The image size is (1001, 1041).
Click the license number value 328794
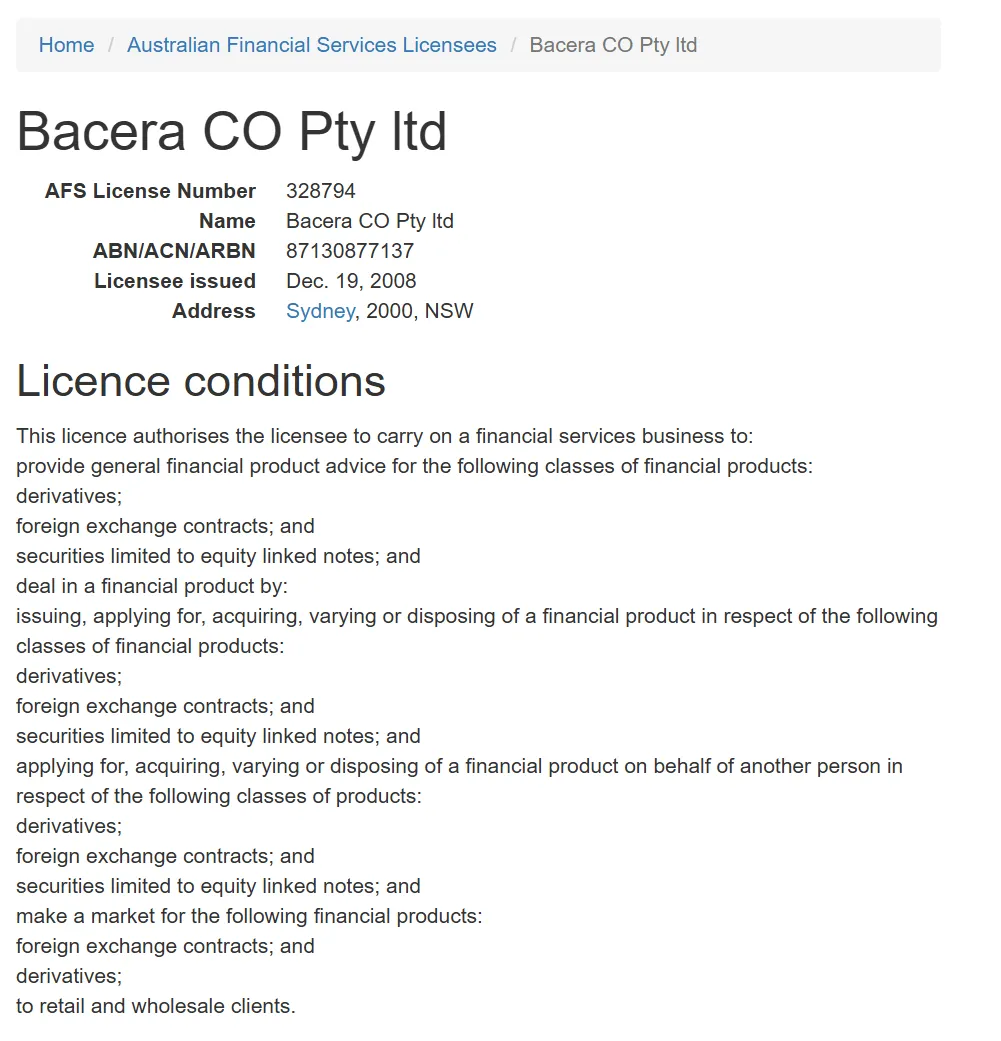[x=321, y=191]
